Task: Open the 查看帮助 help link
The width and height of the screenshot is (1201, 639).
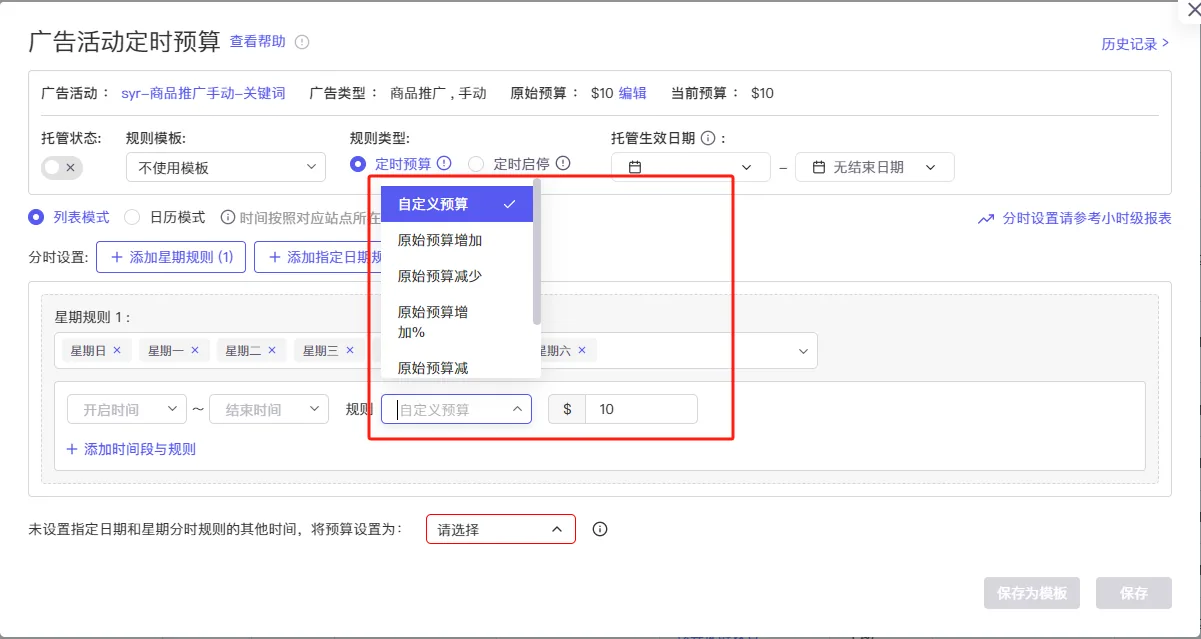Action: tap(257, 42)
